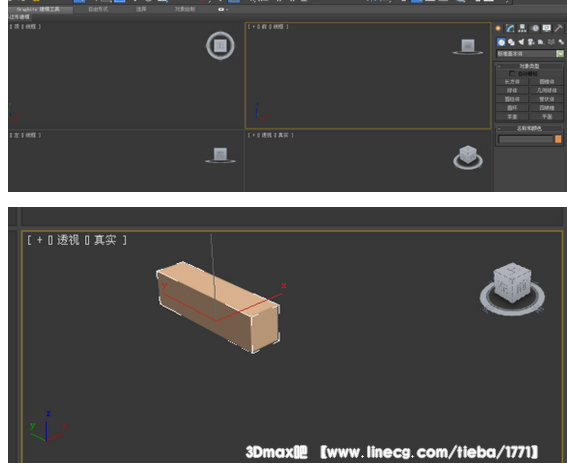
Task: Click the 上 face on large ViewCube
Action: [x=513, y=270]
